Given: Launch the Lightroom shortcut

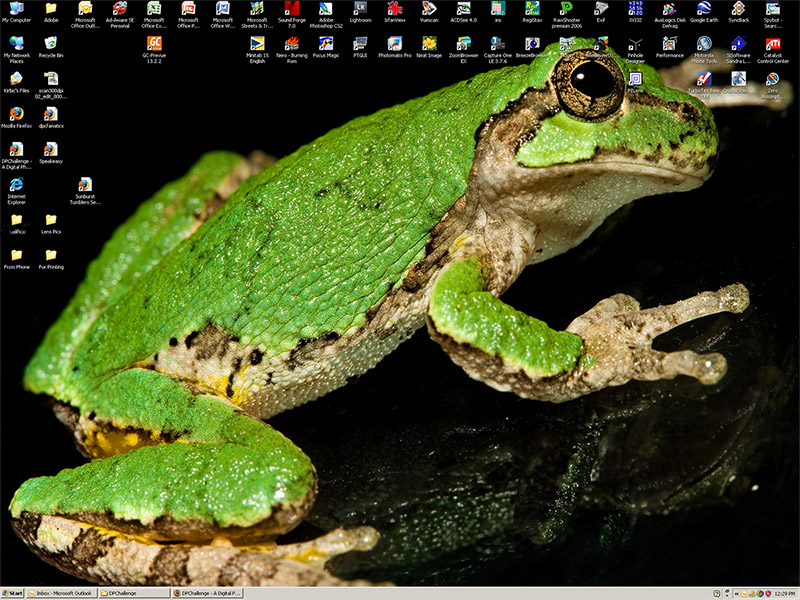Looking at the screenshot, I should (x=360, y=12).
